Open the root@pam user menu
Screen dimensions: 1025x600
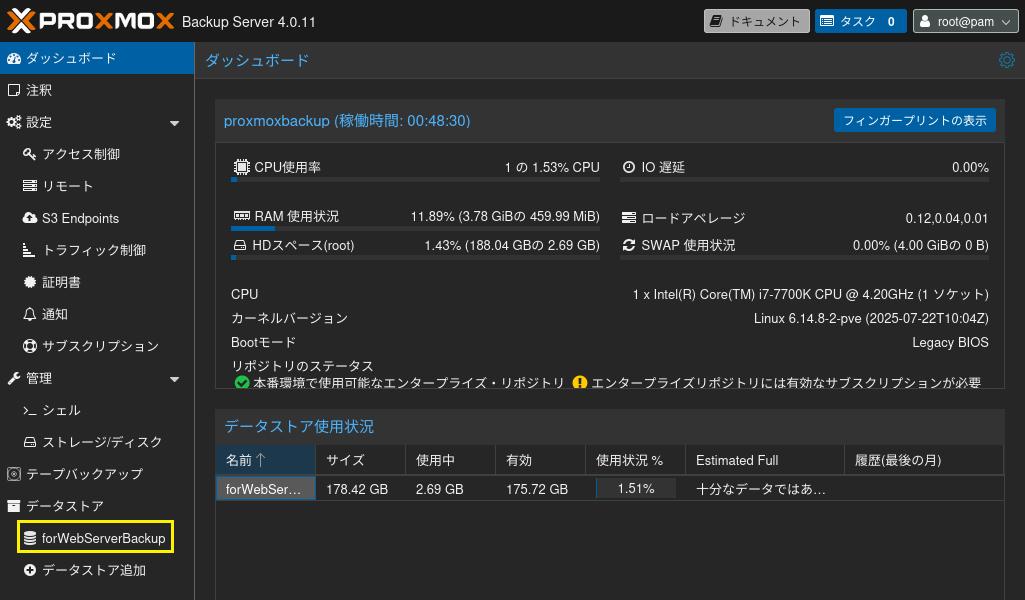click(x=966, y=21)
